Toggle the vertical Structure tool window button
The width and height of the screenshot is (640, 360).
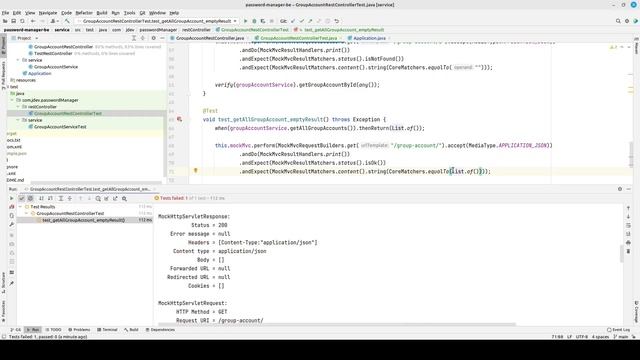(x=3, y=282)
